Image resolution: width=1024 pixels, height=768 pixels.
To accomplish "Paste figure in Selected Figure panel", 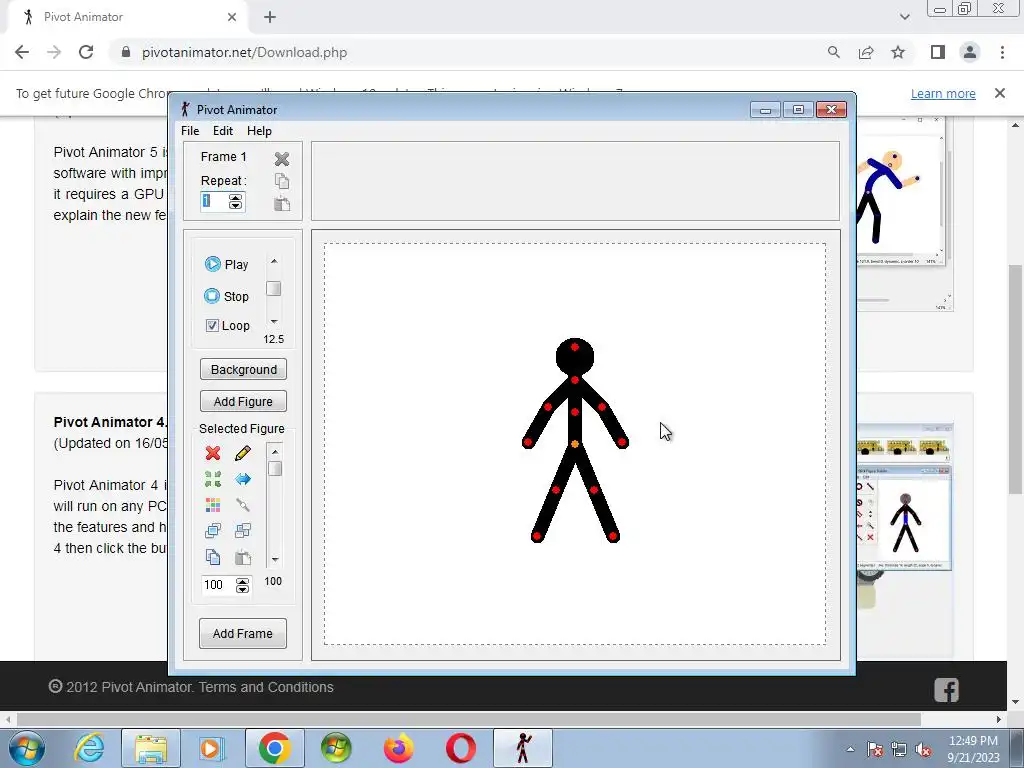I will coord(242,557).
